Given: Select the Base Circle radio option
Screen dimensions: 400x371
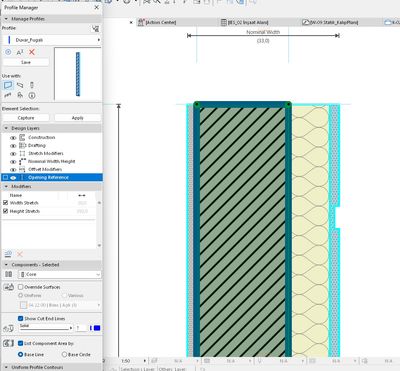Looking at the screenshot, I should 64,354.
